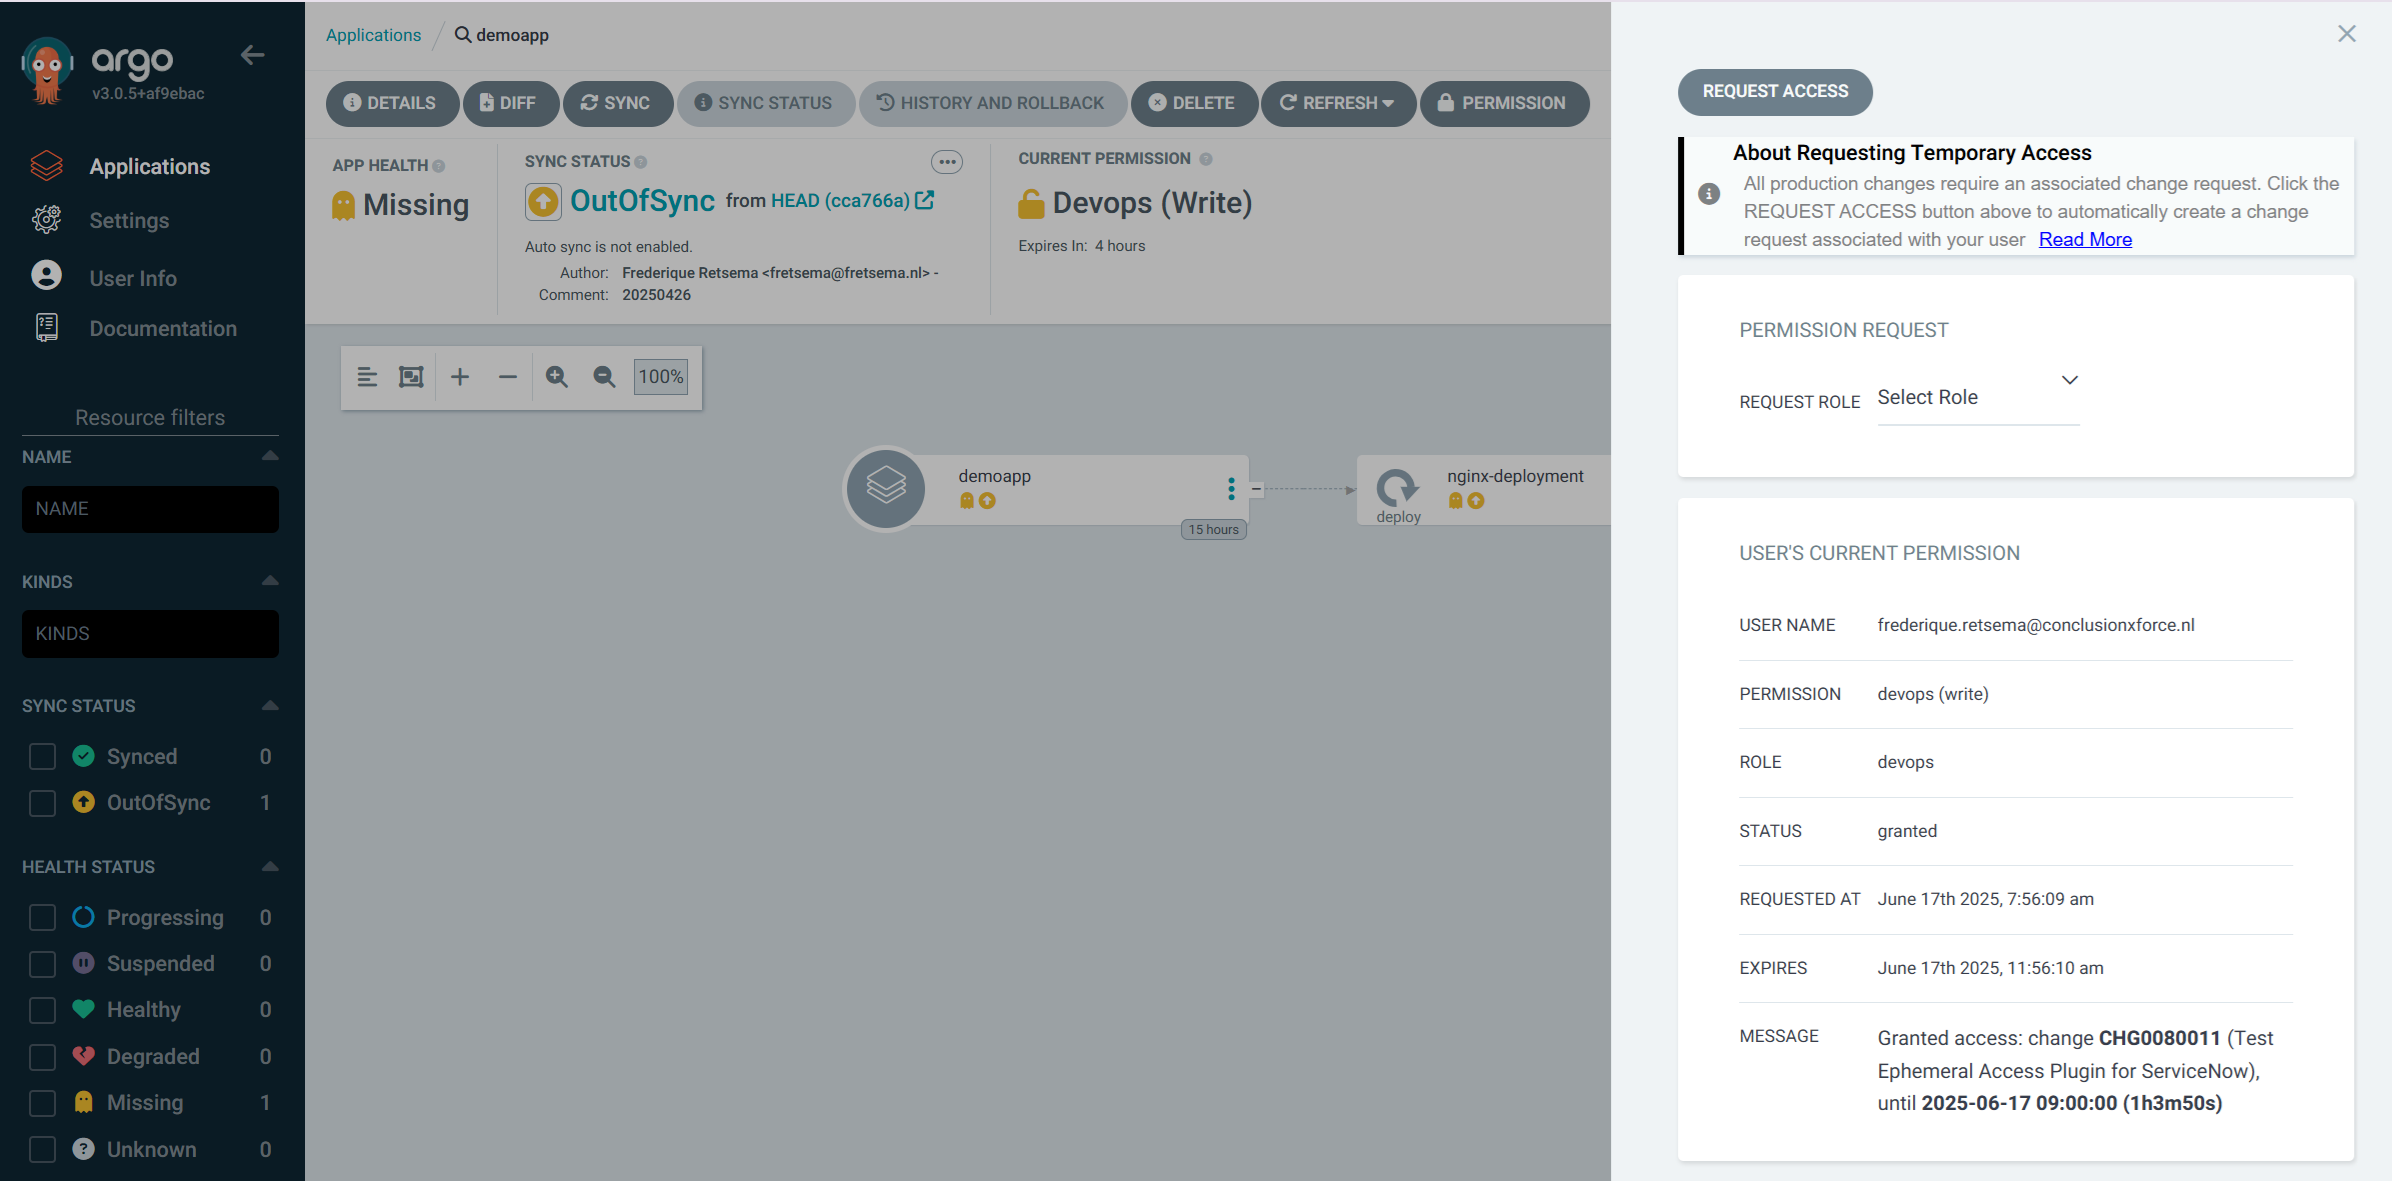Screen dimensions: 2392x1181
Task: Click the OutOfSync status arrow icon
Action: tap(543, 202)
